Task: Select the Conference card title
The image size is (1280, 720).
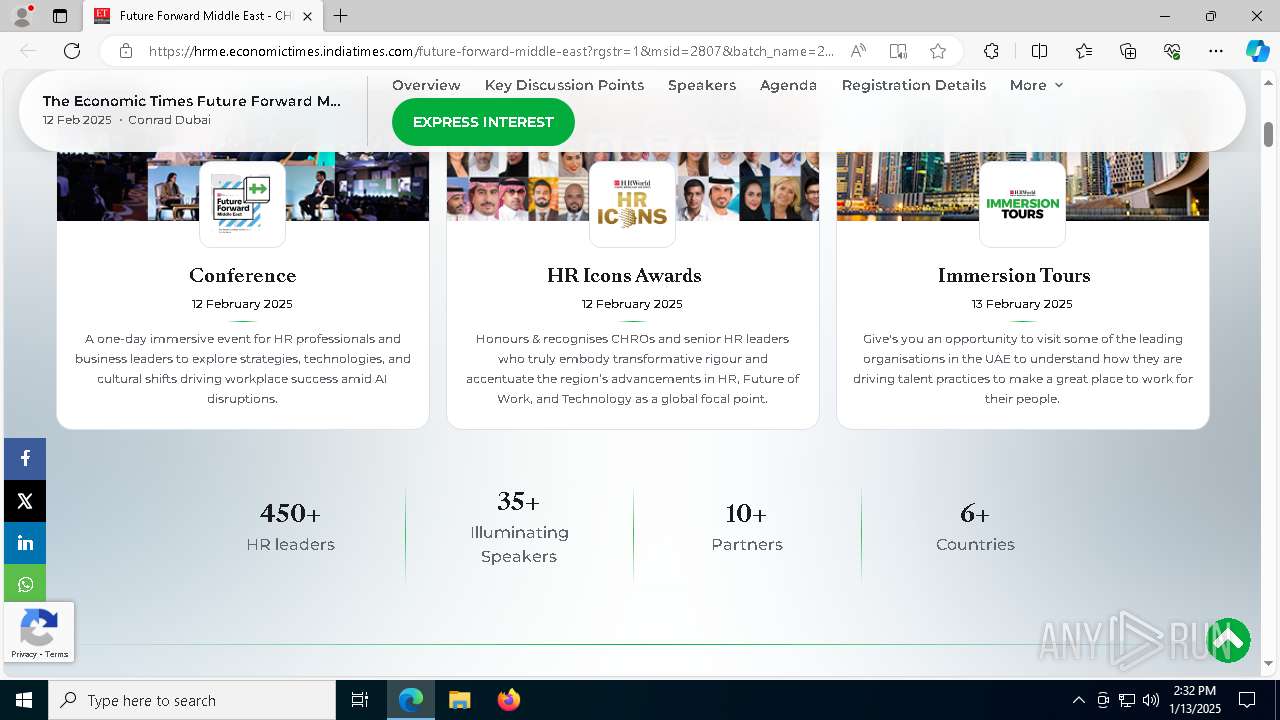Action: pos(243,275)
